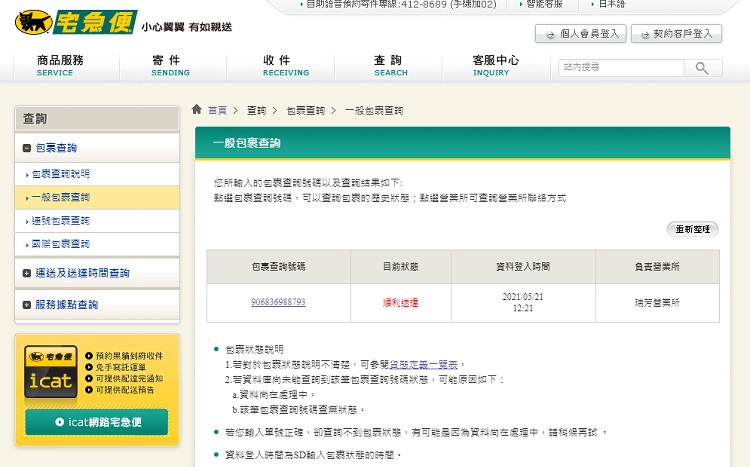This screenshot has width=750, height=467.
Task: Click the search magnifier icon
Action: [x=702, y=68]
